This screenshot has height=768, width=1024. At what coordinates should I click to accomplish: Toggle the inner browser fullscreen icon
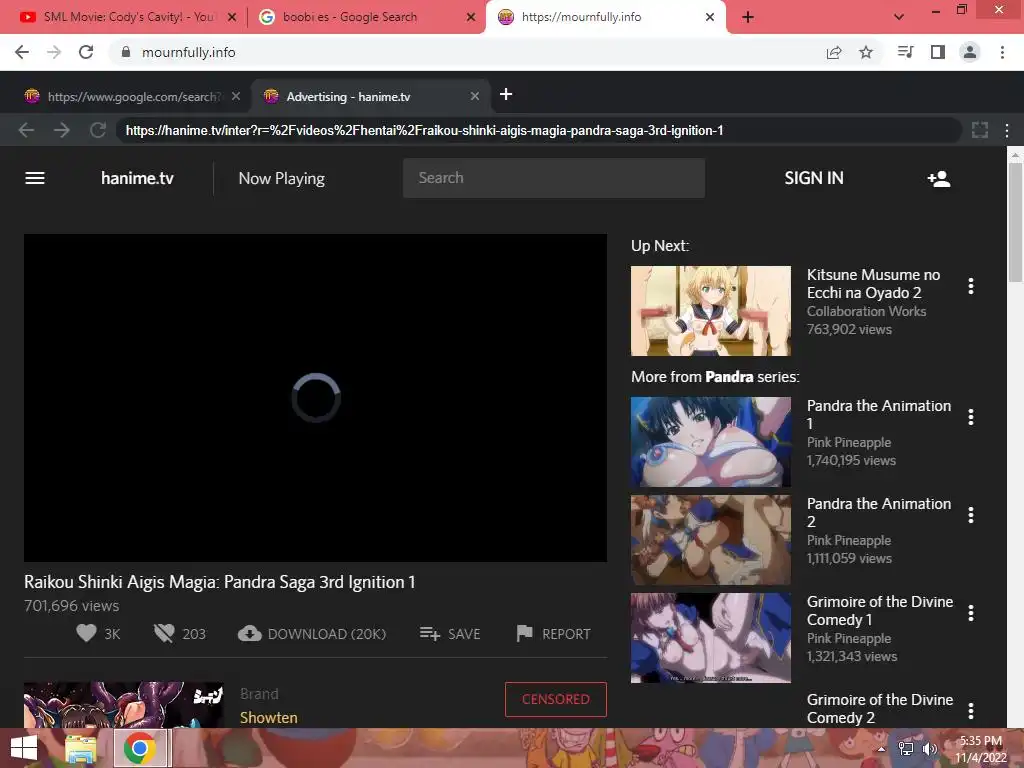click(980, 130)
